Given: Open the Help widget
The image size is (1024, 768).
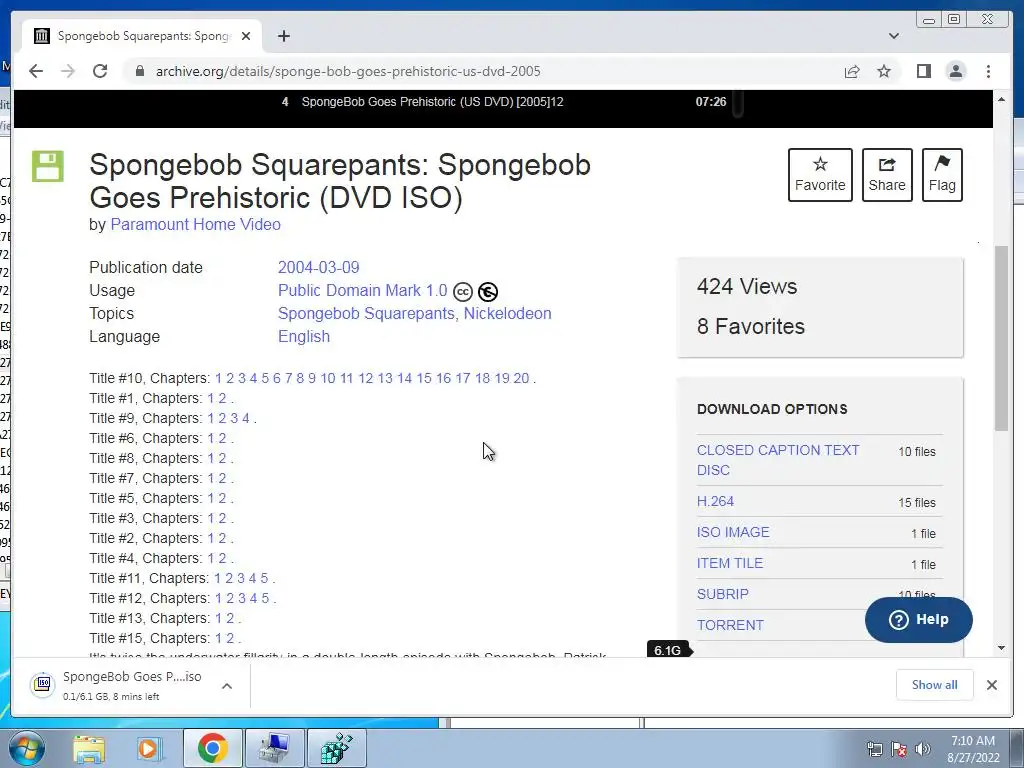Looking at the screenshot, I should tap(918, 620).
